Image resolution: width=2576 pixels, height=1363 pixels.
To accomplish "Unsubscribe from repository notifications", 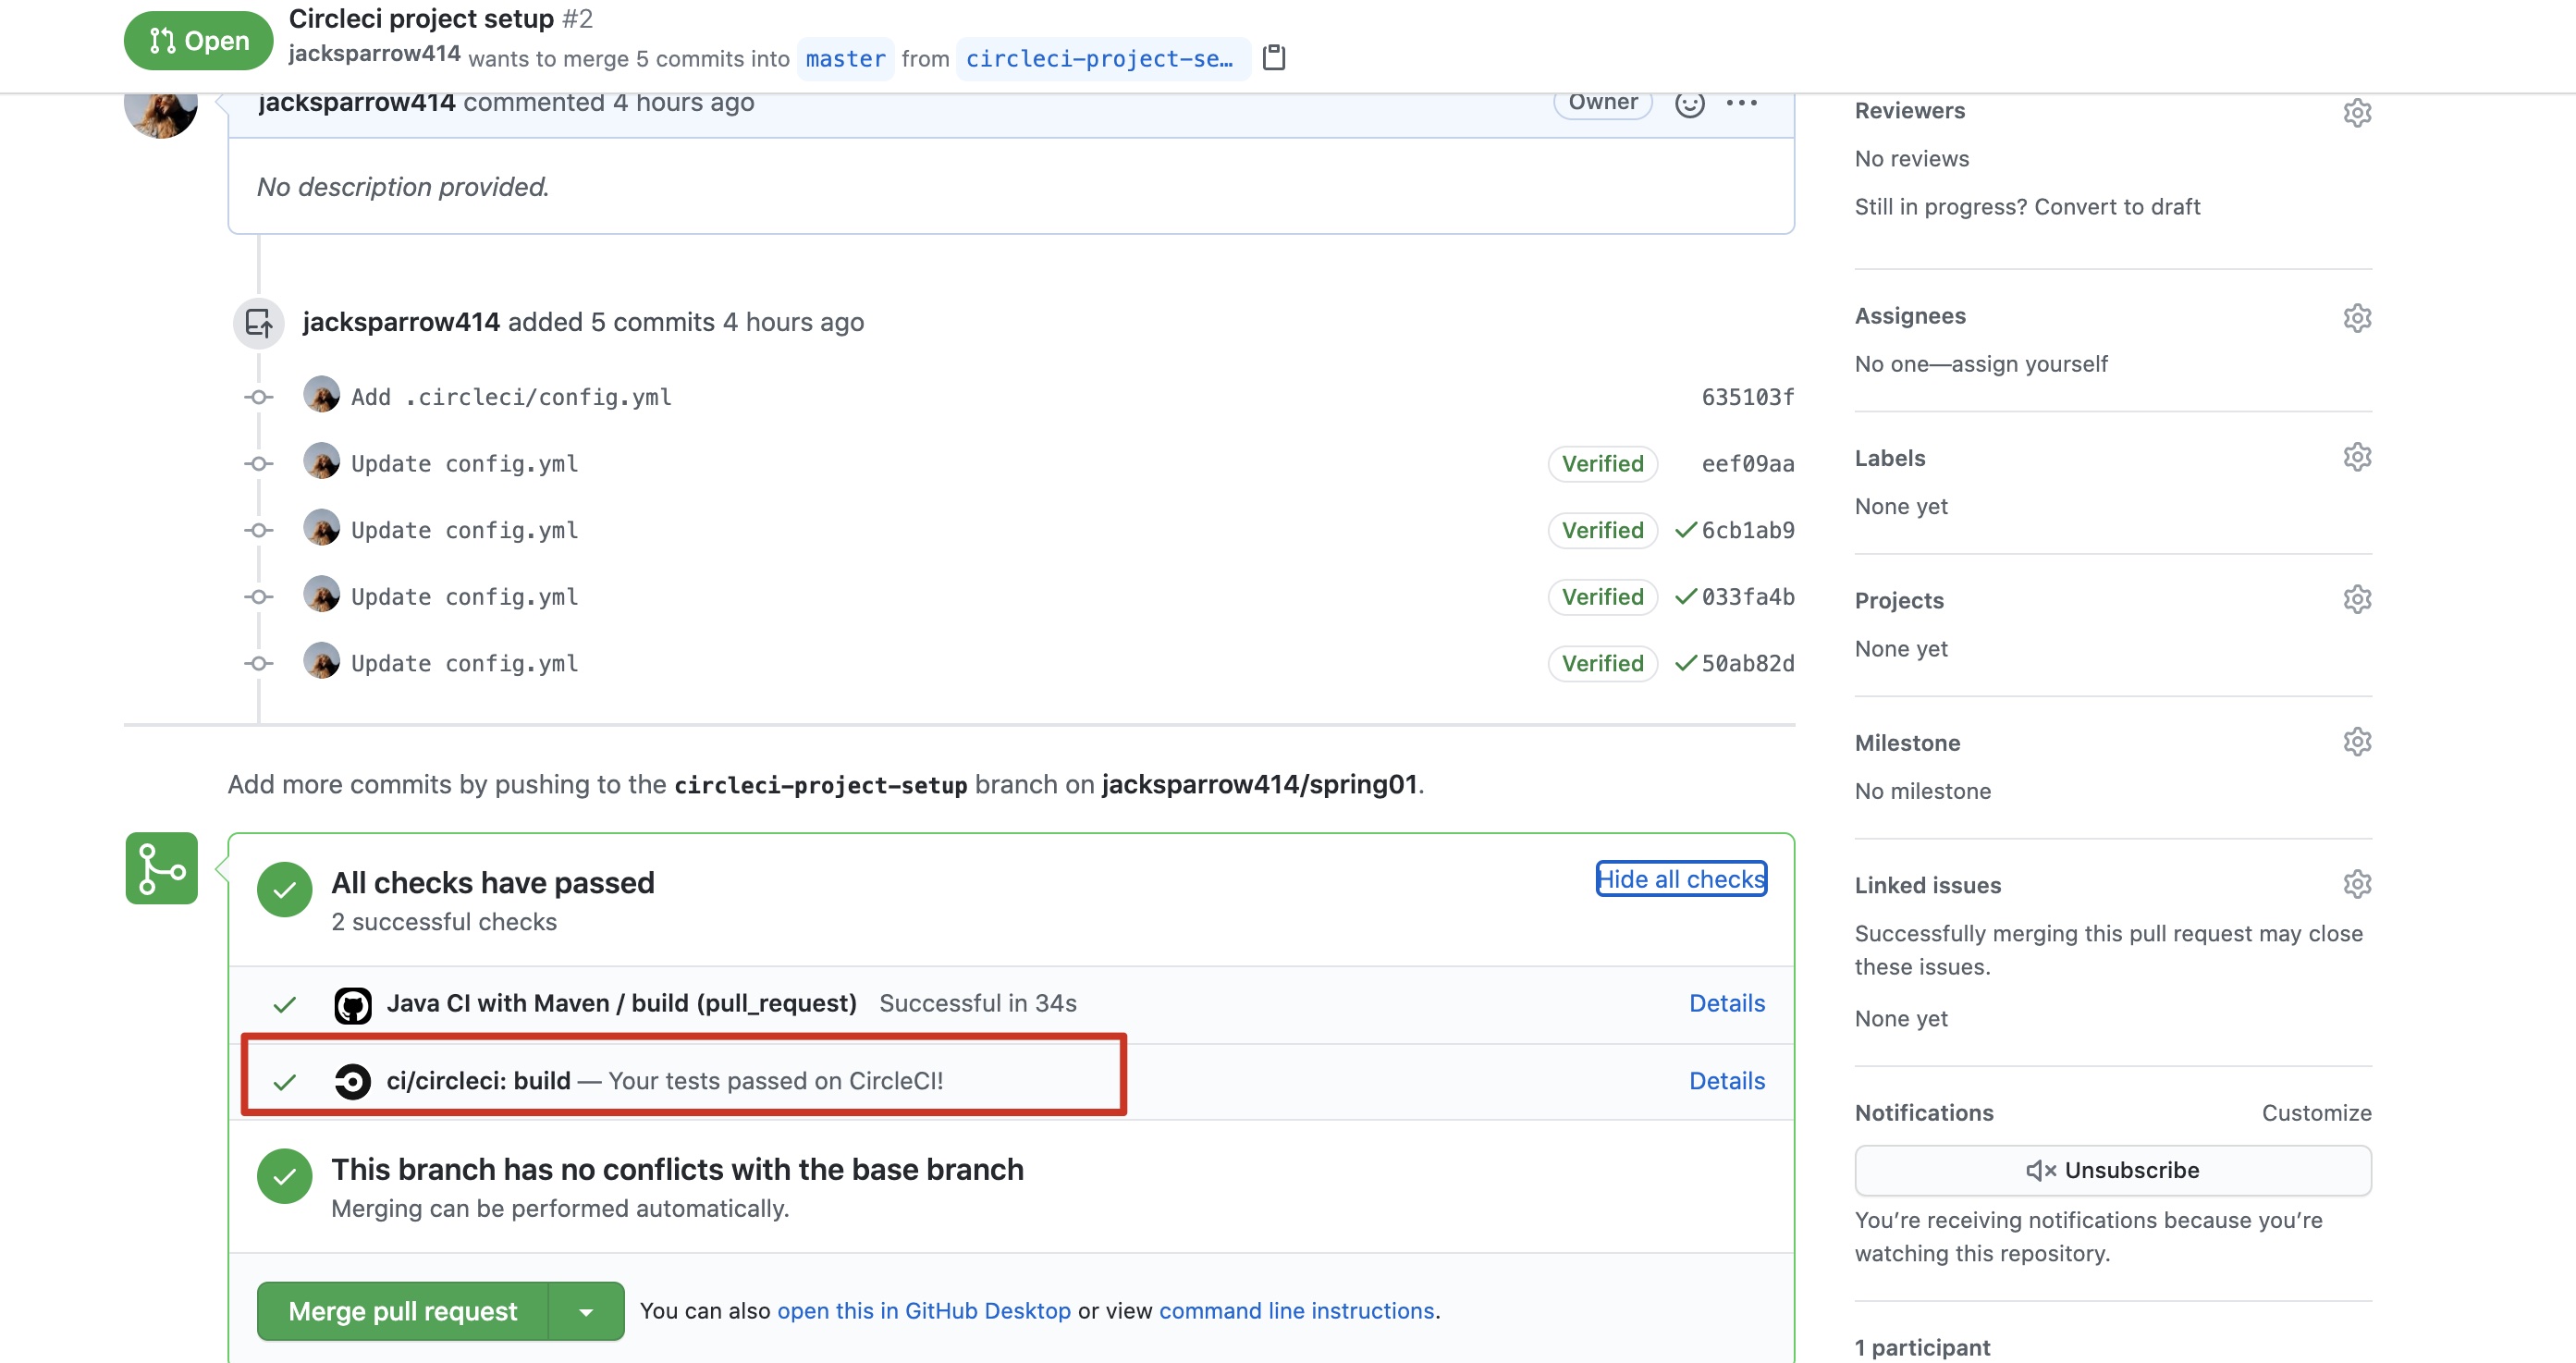I will [2112, 1170].
